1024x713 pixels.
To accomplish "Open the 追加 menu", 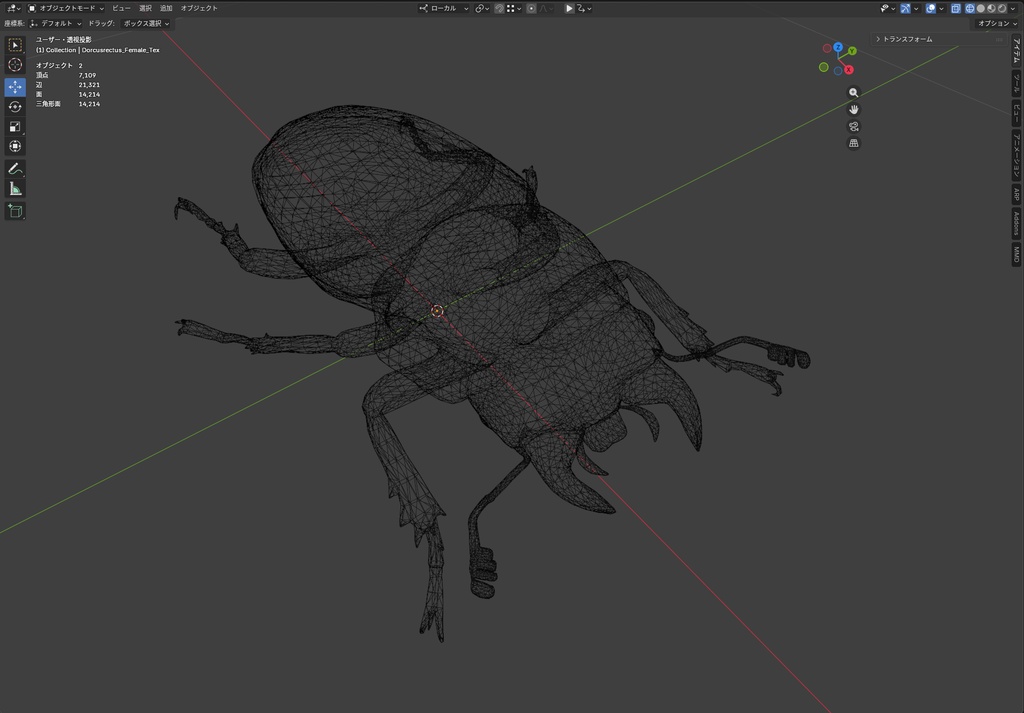I will (166, 8).
